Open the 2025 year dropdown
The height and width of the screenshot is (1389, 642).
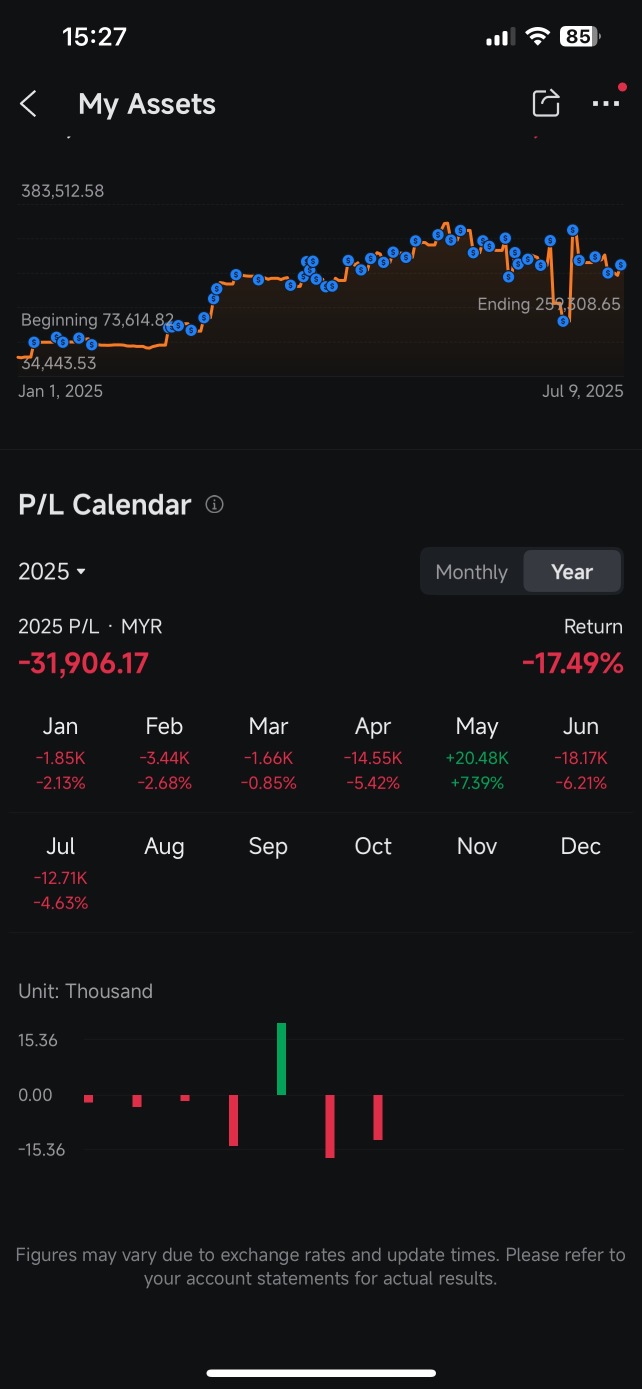click(52, 572)
